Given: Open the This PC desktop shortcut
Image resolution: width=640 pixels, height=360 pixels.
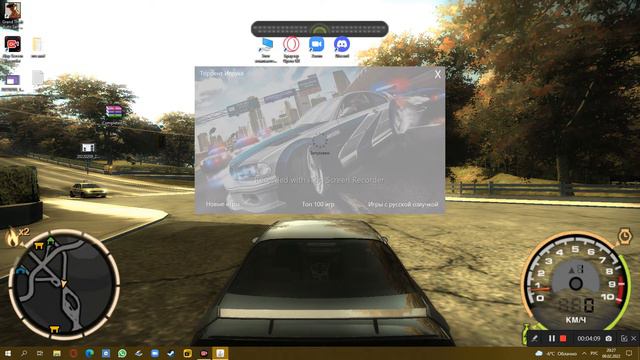Looking at the screenshot, I should click(x=266, y=50).
